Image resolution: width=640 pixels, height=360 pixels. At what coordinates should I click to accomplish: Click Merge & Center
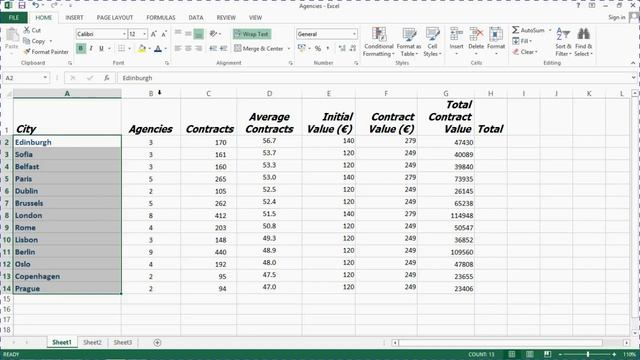click(258, 49)
